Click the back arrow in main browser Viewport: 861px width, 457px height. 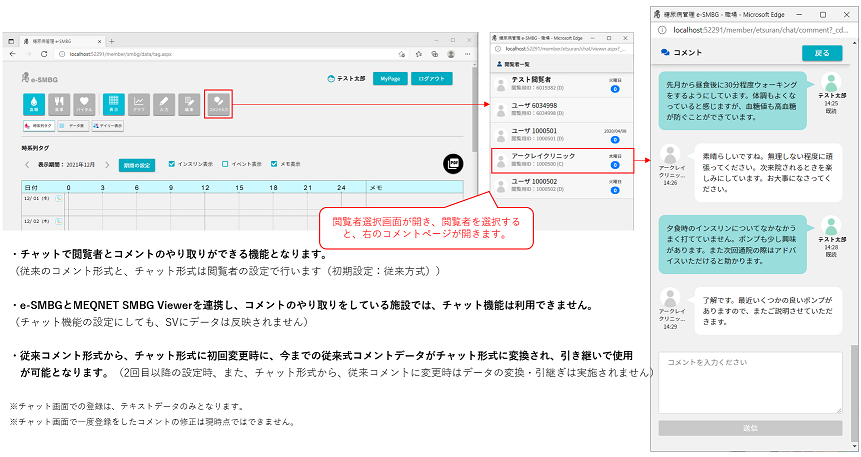(x=13, y=54)
